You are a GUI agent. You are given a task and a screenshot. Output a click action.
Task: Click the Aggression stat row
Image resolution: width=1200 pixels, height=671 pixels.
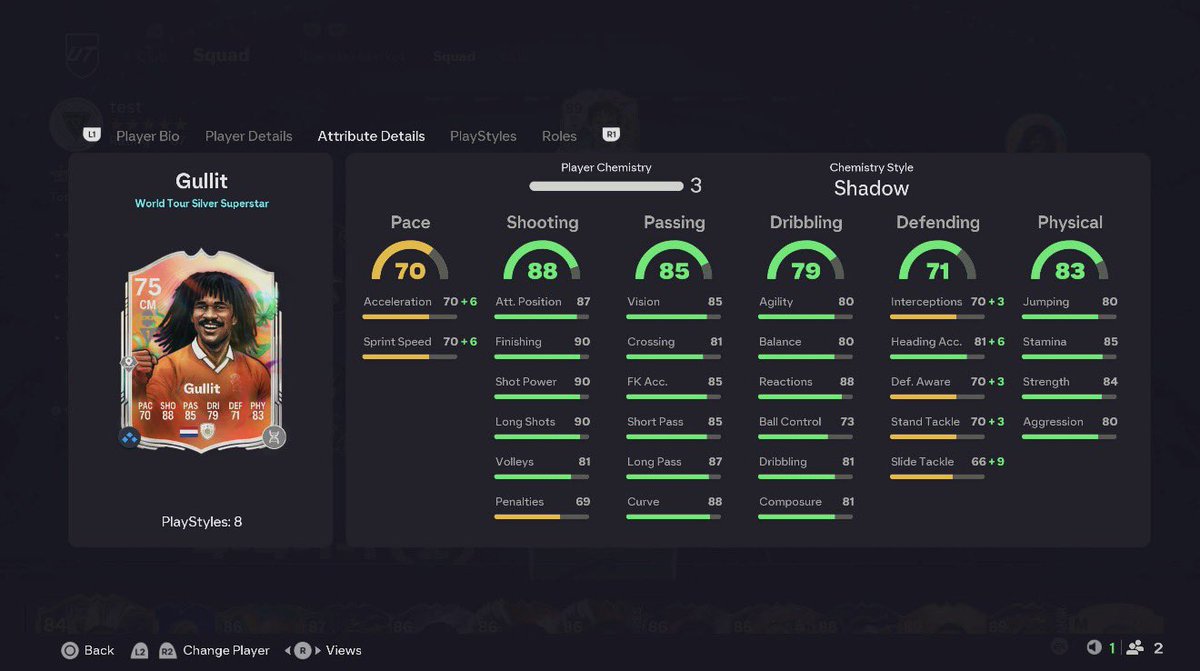[x=1070, y=426]
